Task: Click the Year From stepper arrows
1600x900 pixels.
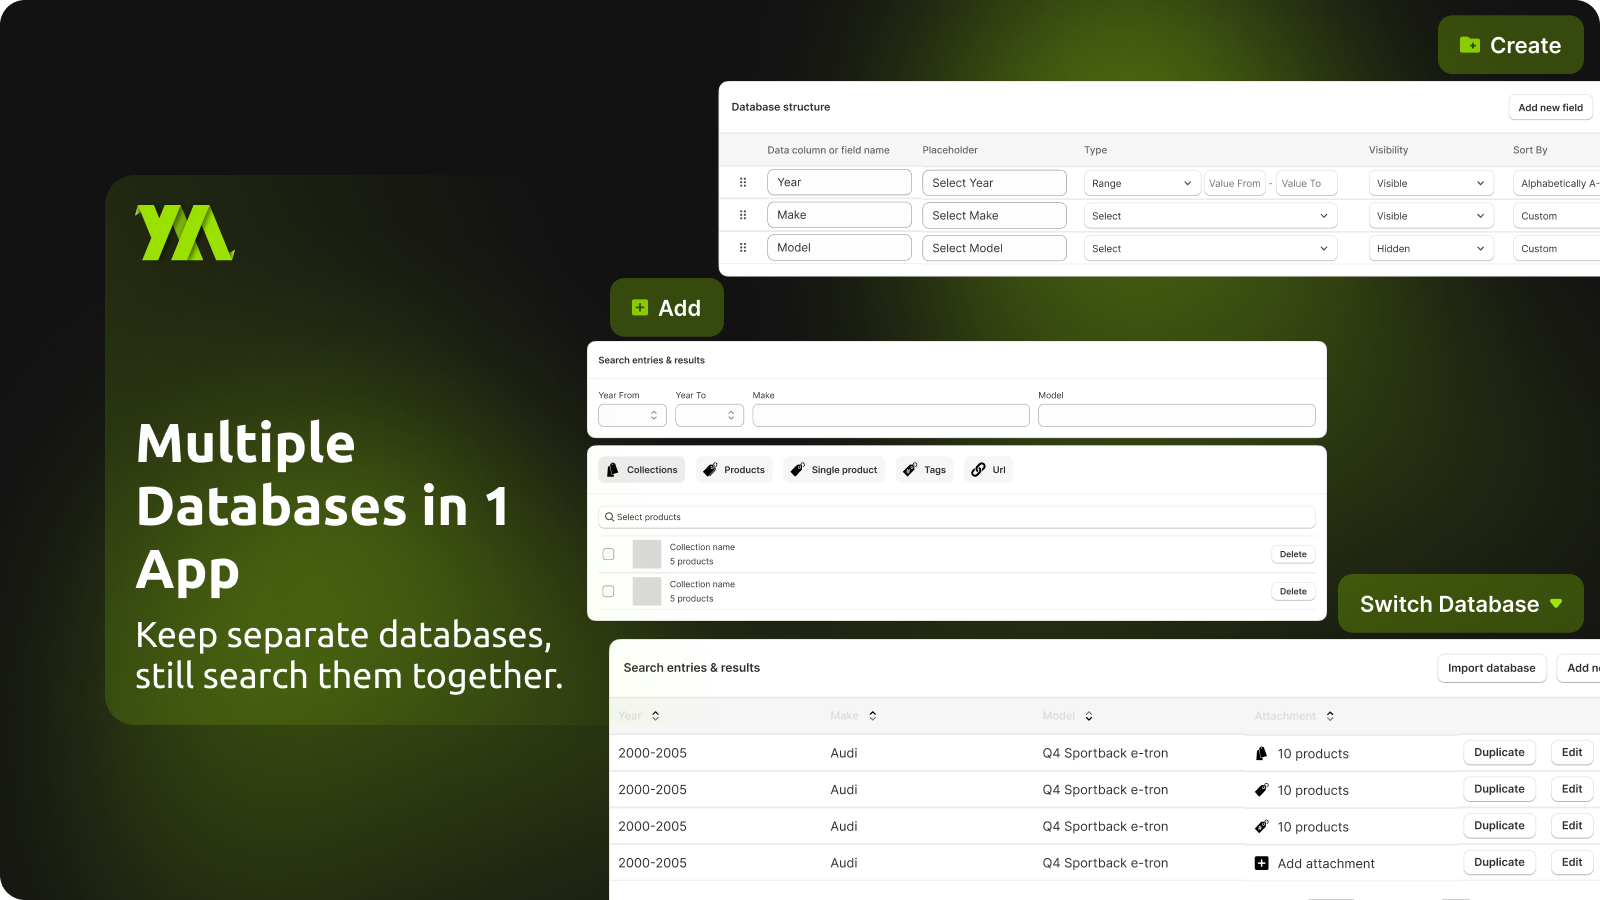Action: [x=656, y=414]
